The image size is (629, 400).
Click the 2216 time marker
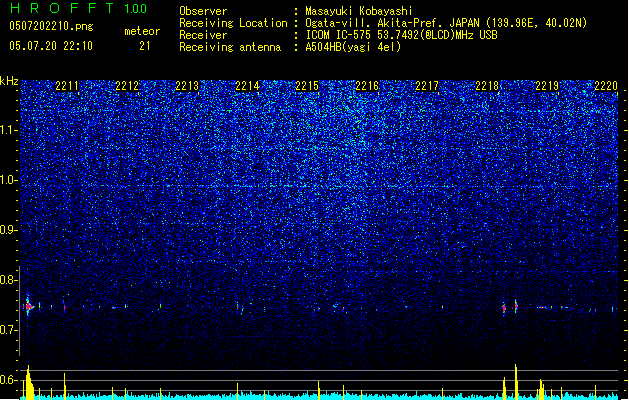pos(367,86)
